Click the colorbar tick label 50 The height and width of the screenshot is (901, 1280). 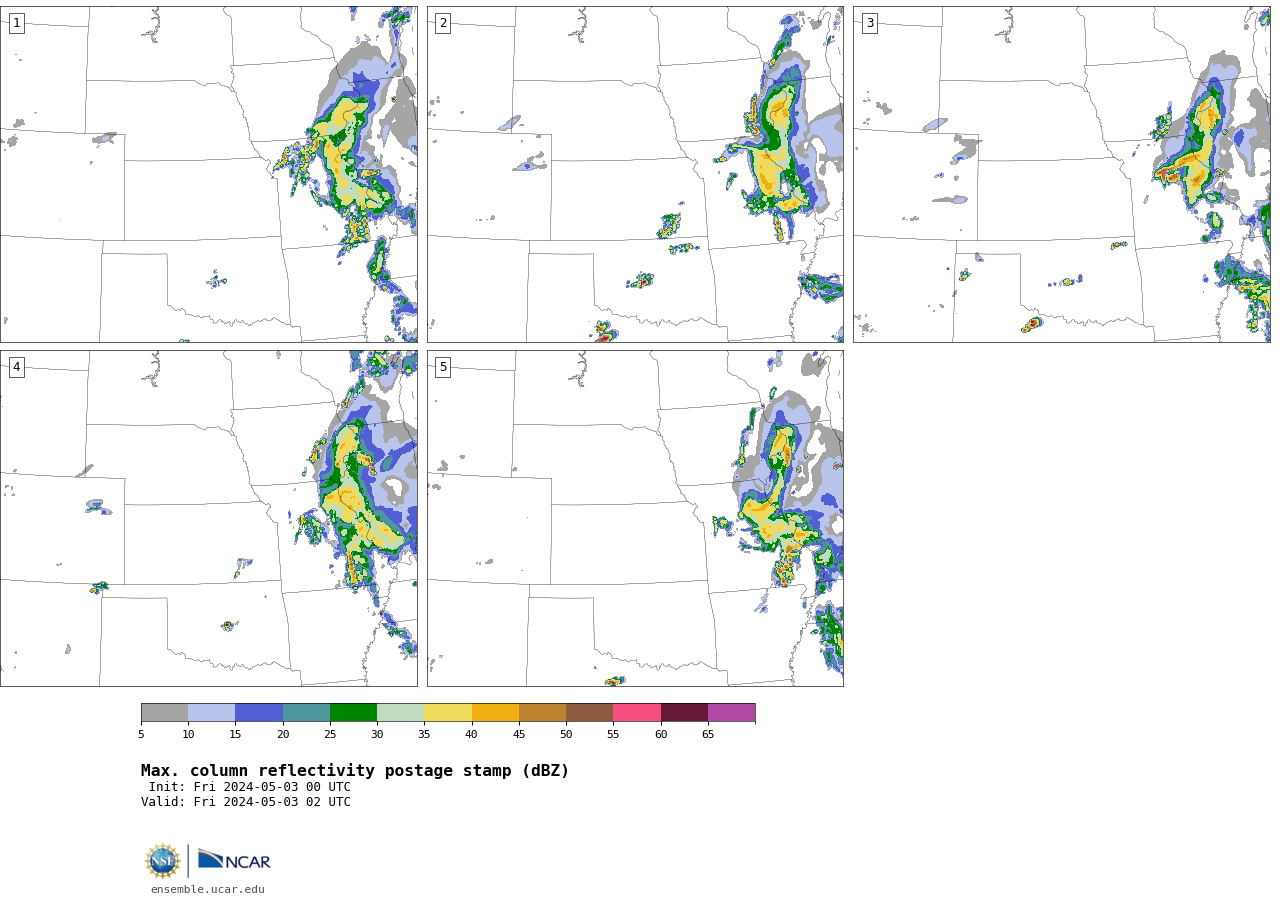566,735
